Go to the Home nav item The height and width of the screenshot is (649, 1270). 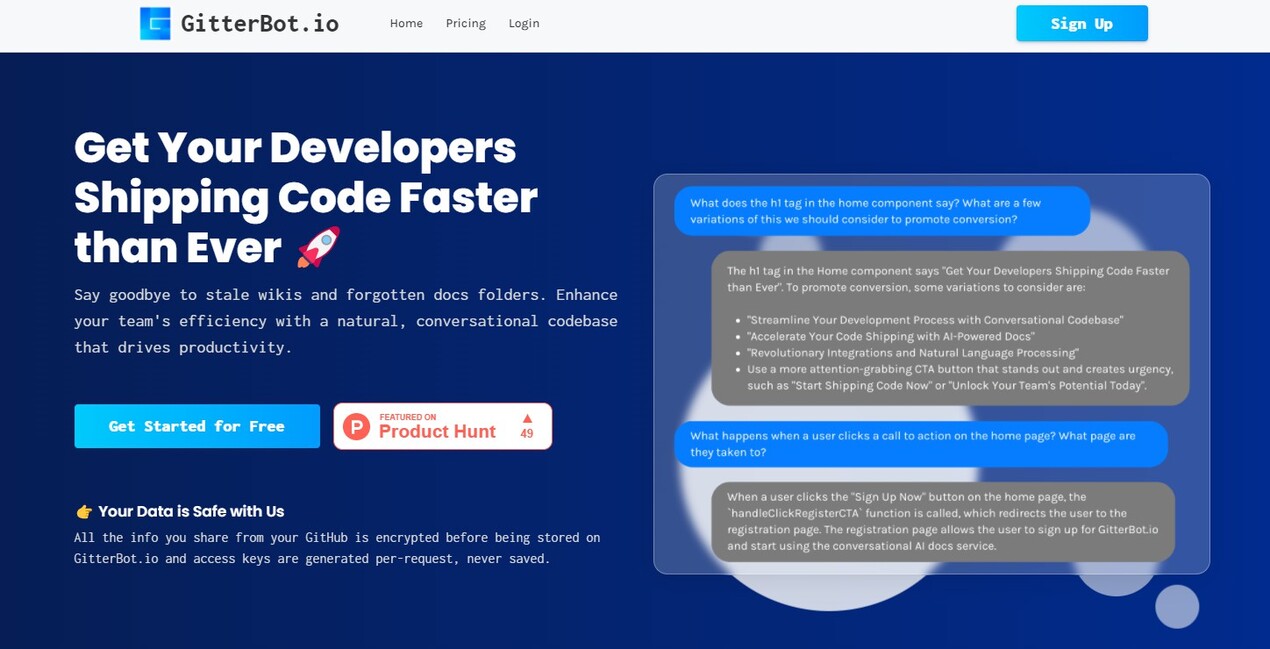tap(406, 23)
